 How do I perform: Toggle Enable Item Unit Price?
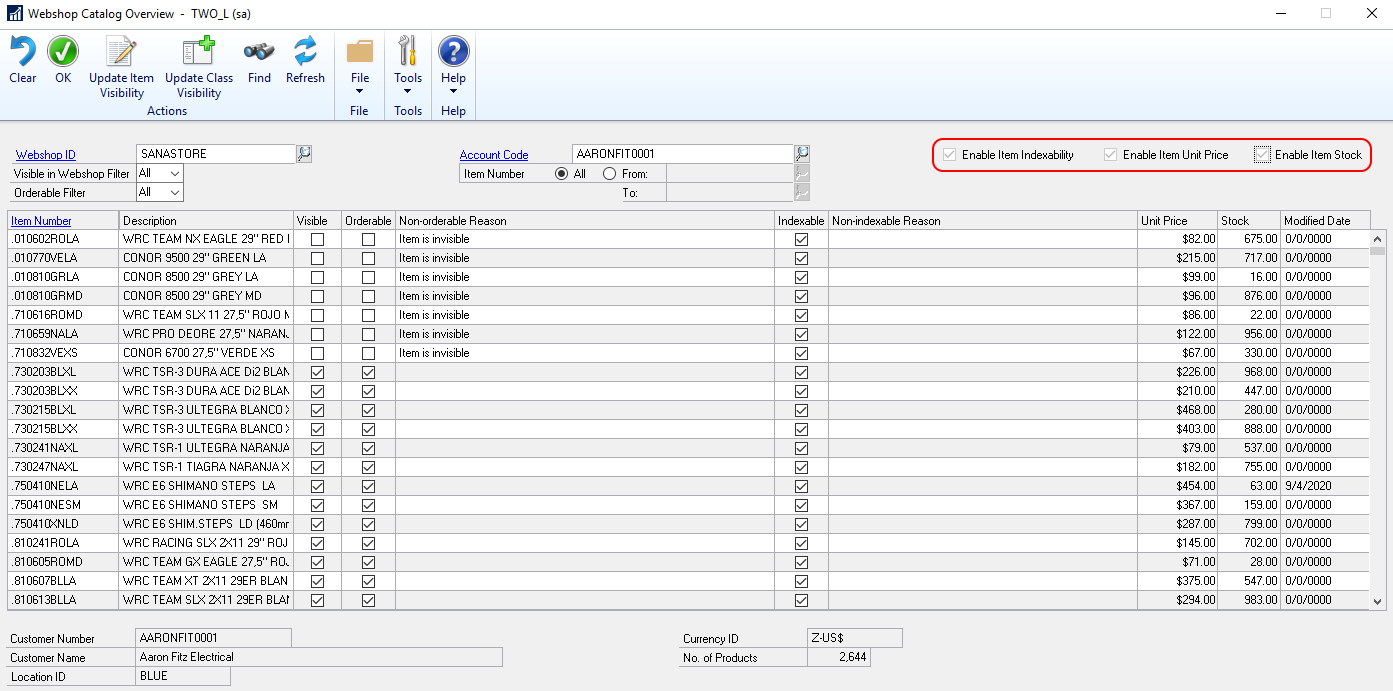1110,154
